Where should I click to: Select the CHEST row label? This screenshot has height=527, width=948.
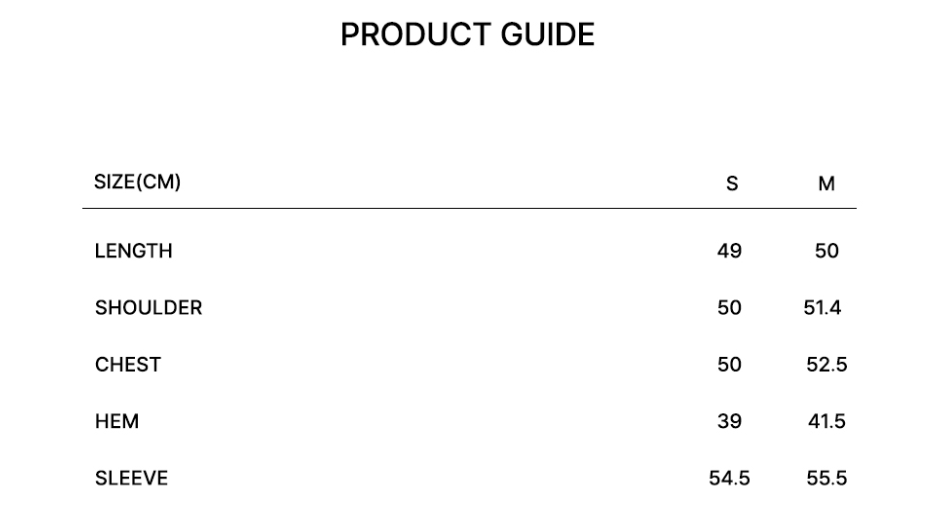[x=128, y=364]
